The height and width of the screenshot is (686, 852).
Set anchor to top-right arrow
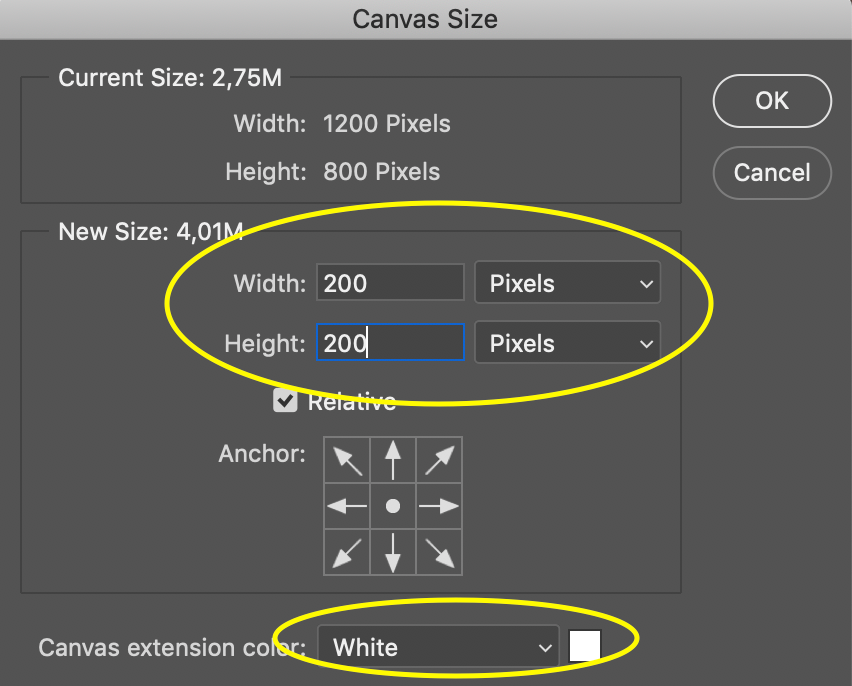439,460
